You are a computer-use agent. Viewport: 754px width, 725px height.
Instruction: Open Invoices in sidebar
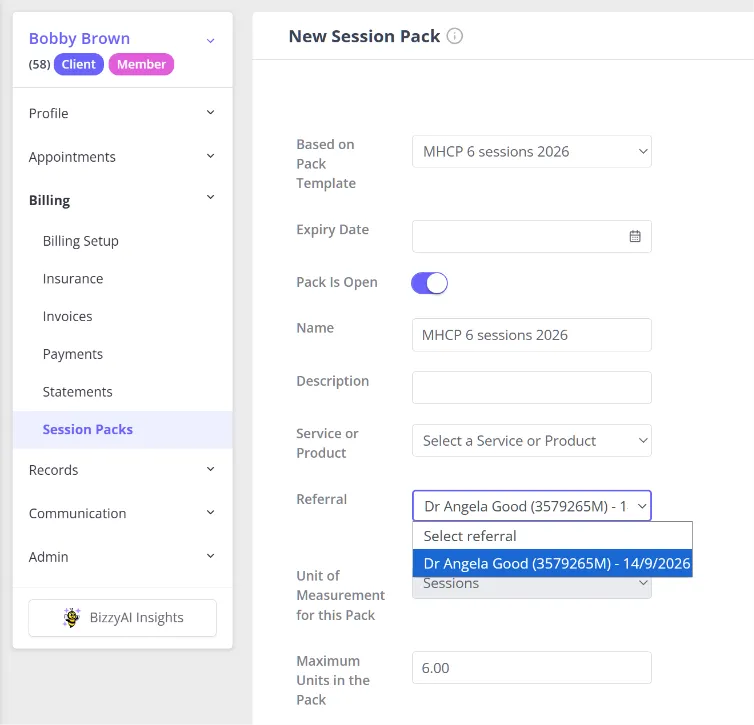pos(67,316)
